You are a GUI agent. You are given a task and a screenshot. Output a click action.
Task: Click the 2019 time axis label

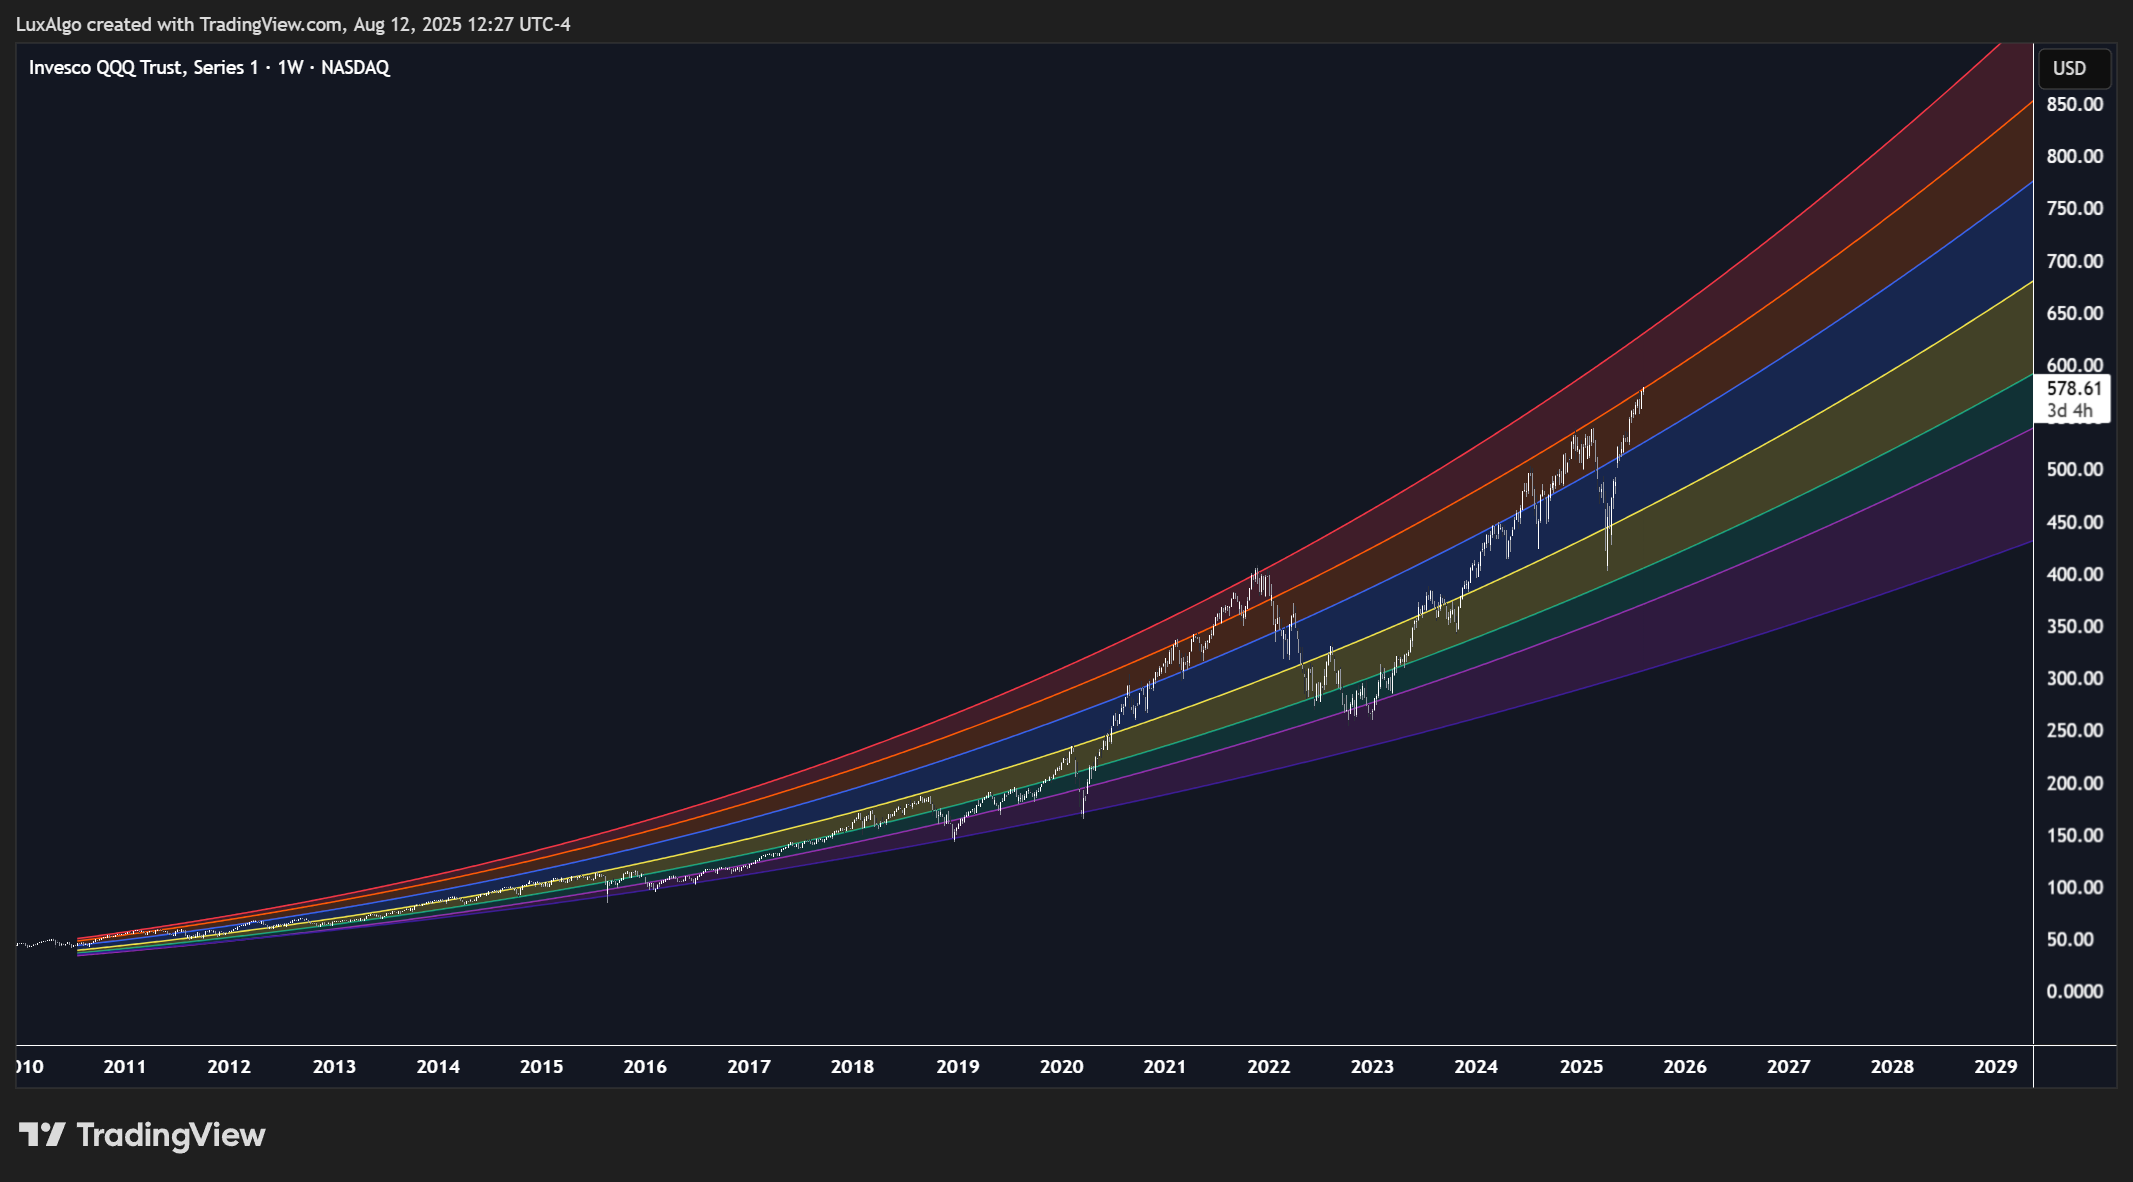pos(958,1066)
